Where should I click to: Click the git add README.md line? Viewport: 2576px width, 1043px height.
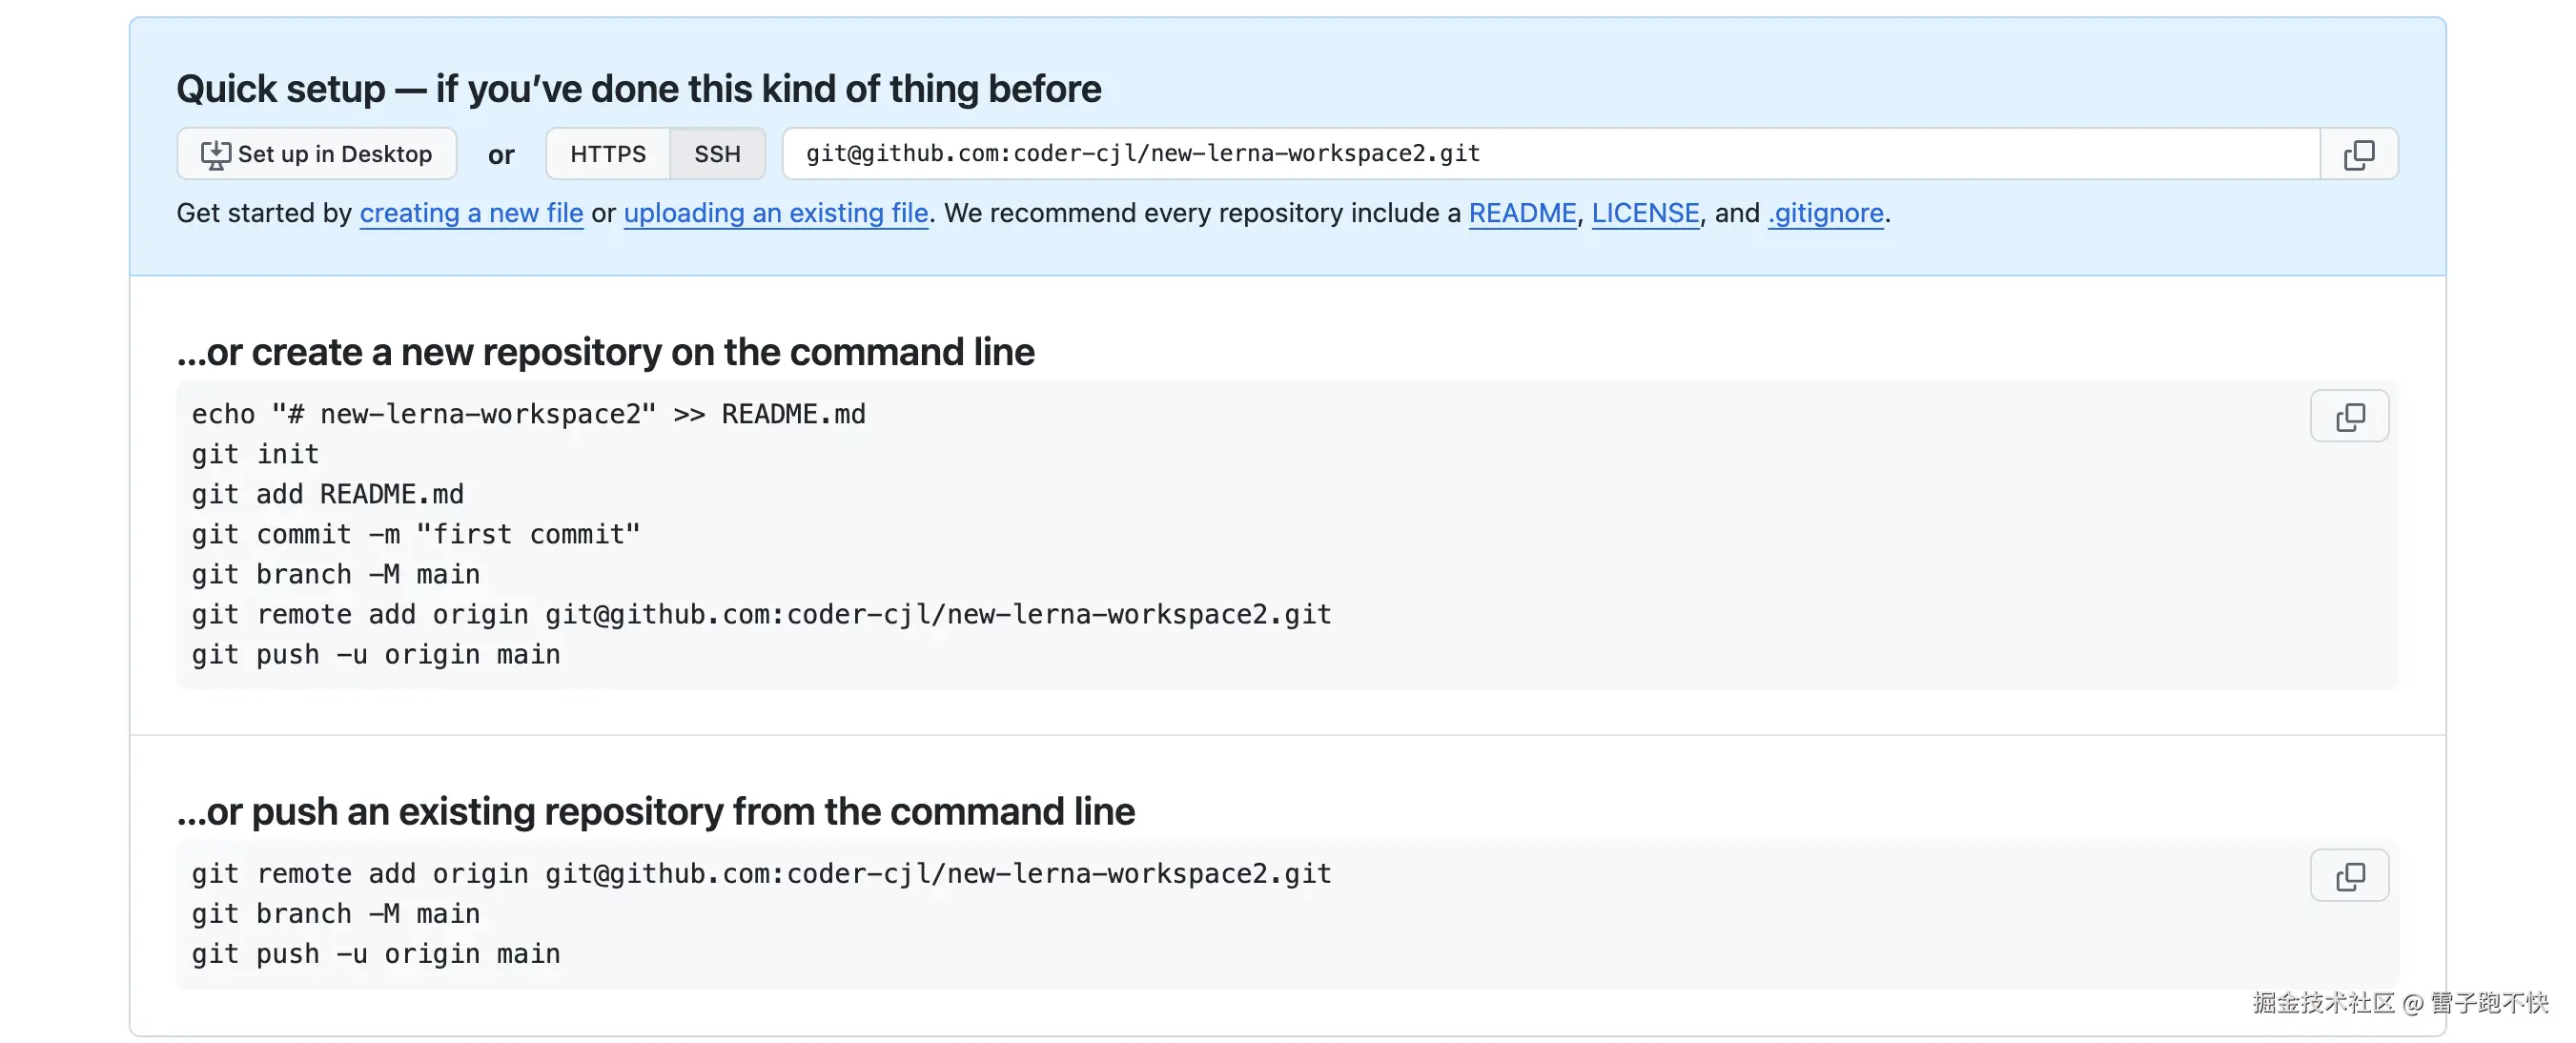[x=327, y=495]
